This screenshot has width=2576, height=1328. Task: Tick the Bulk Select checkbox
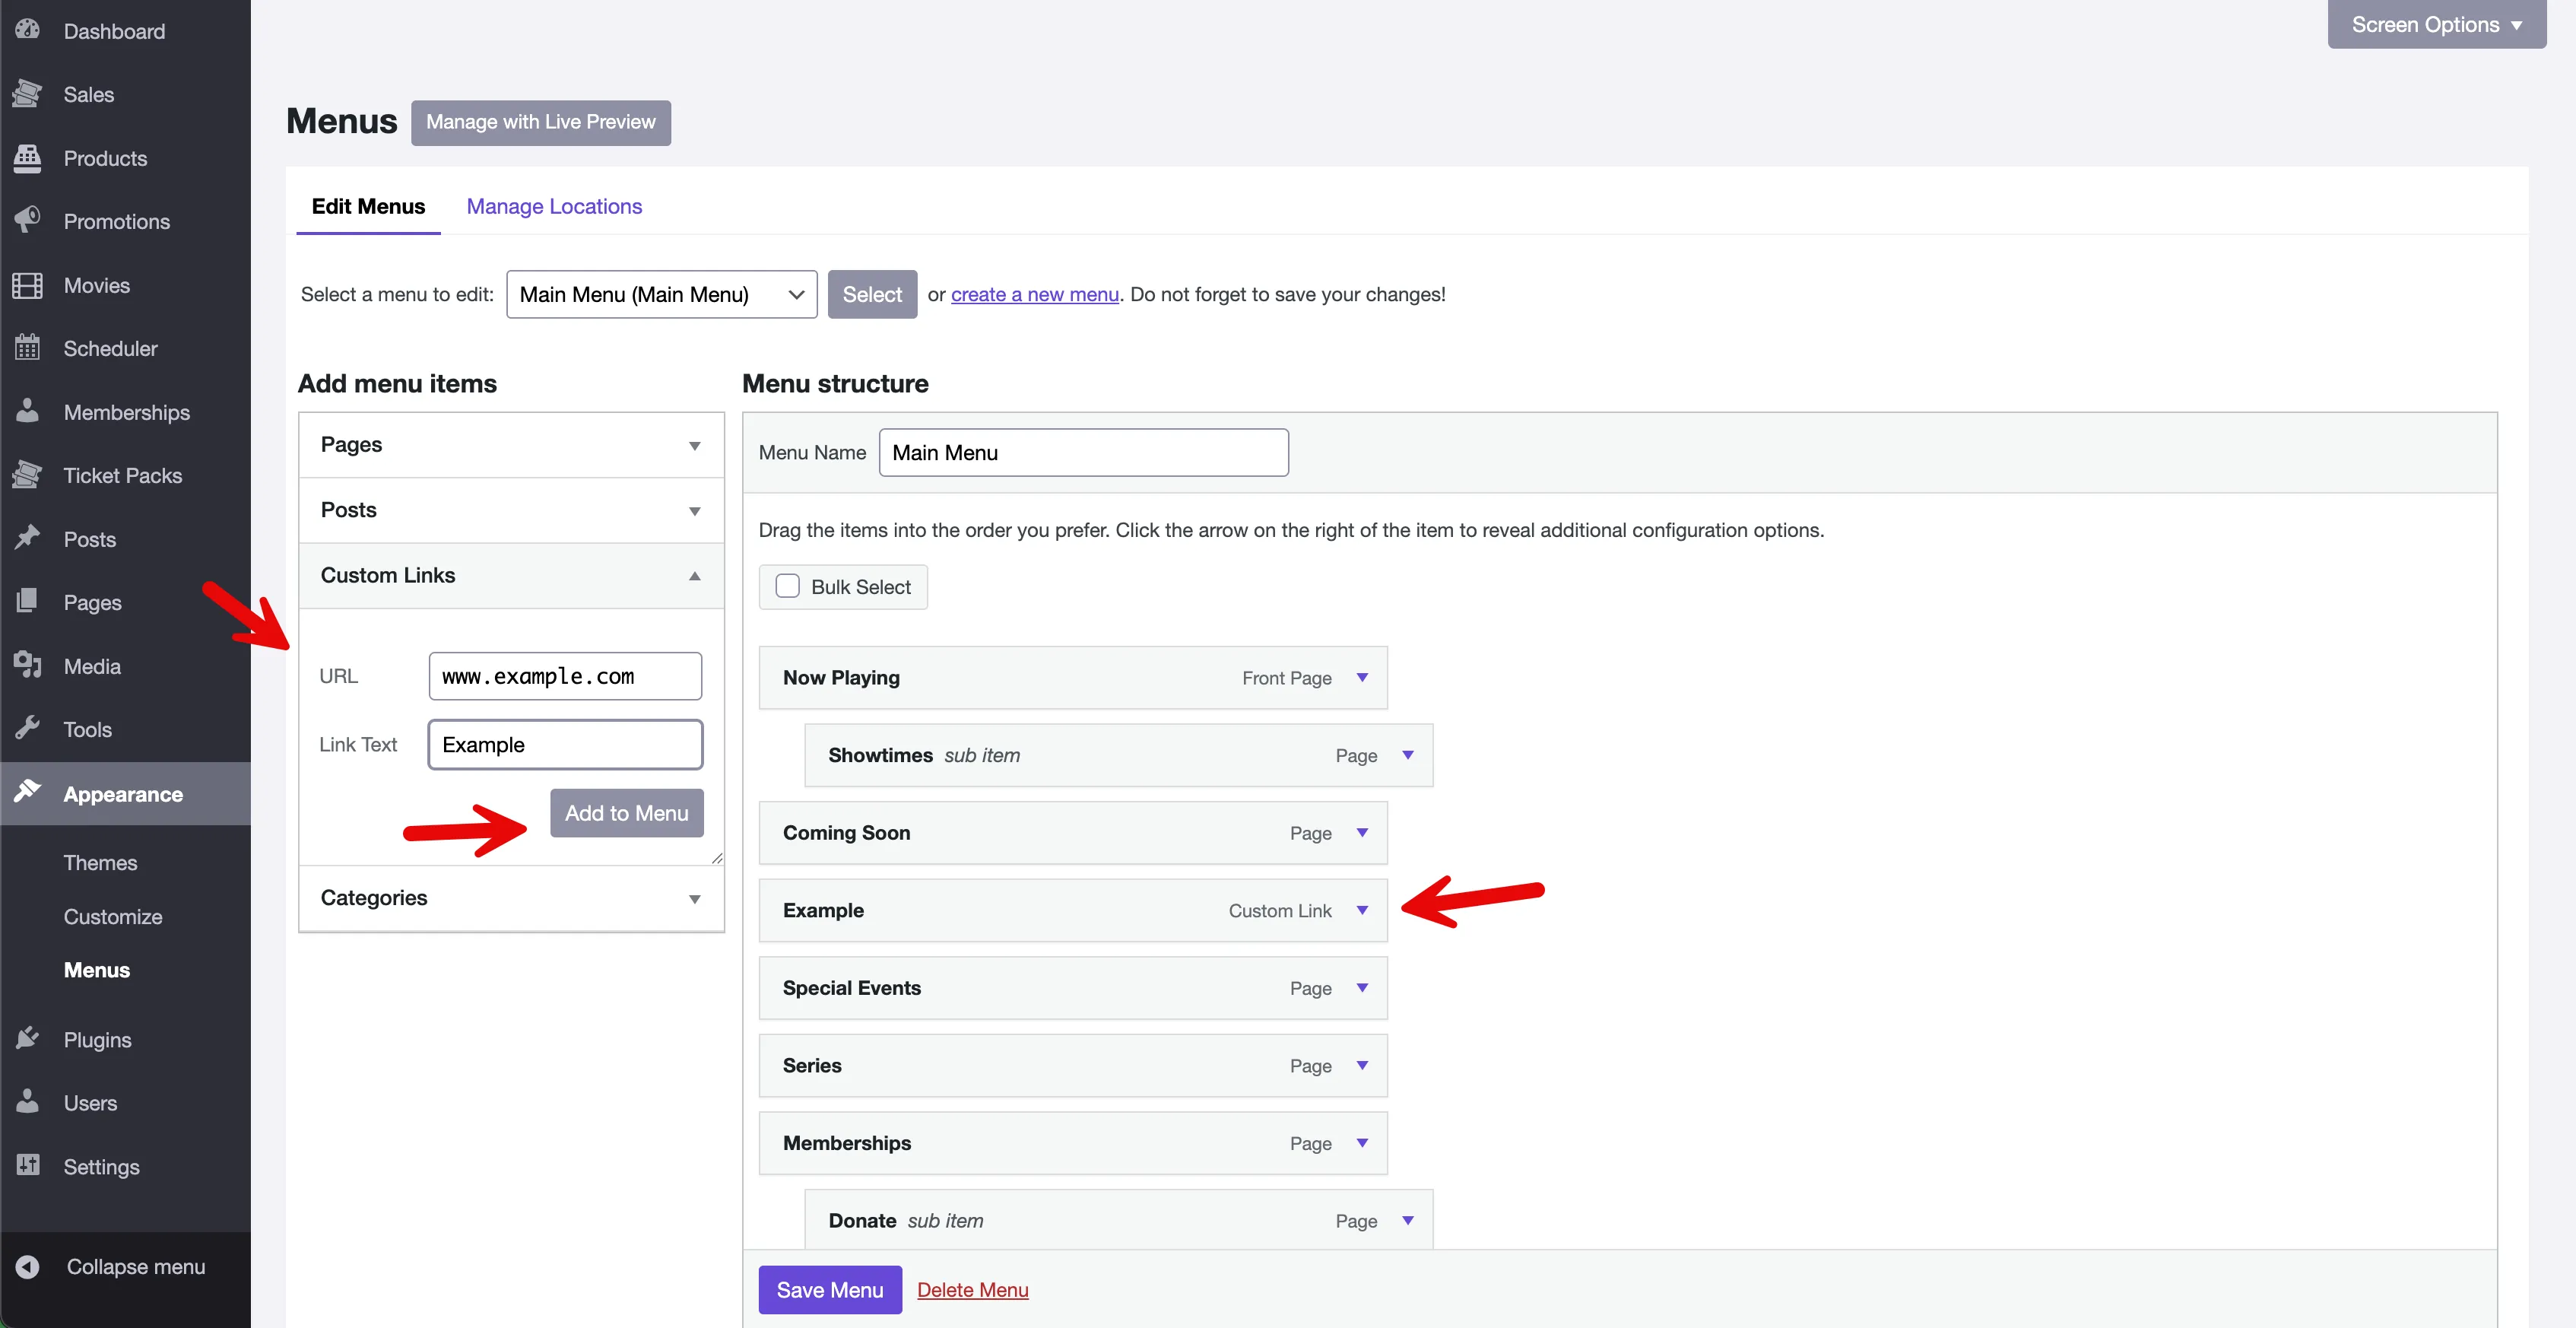788,586
